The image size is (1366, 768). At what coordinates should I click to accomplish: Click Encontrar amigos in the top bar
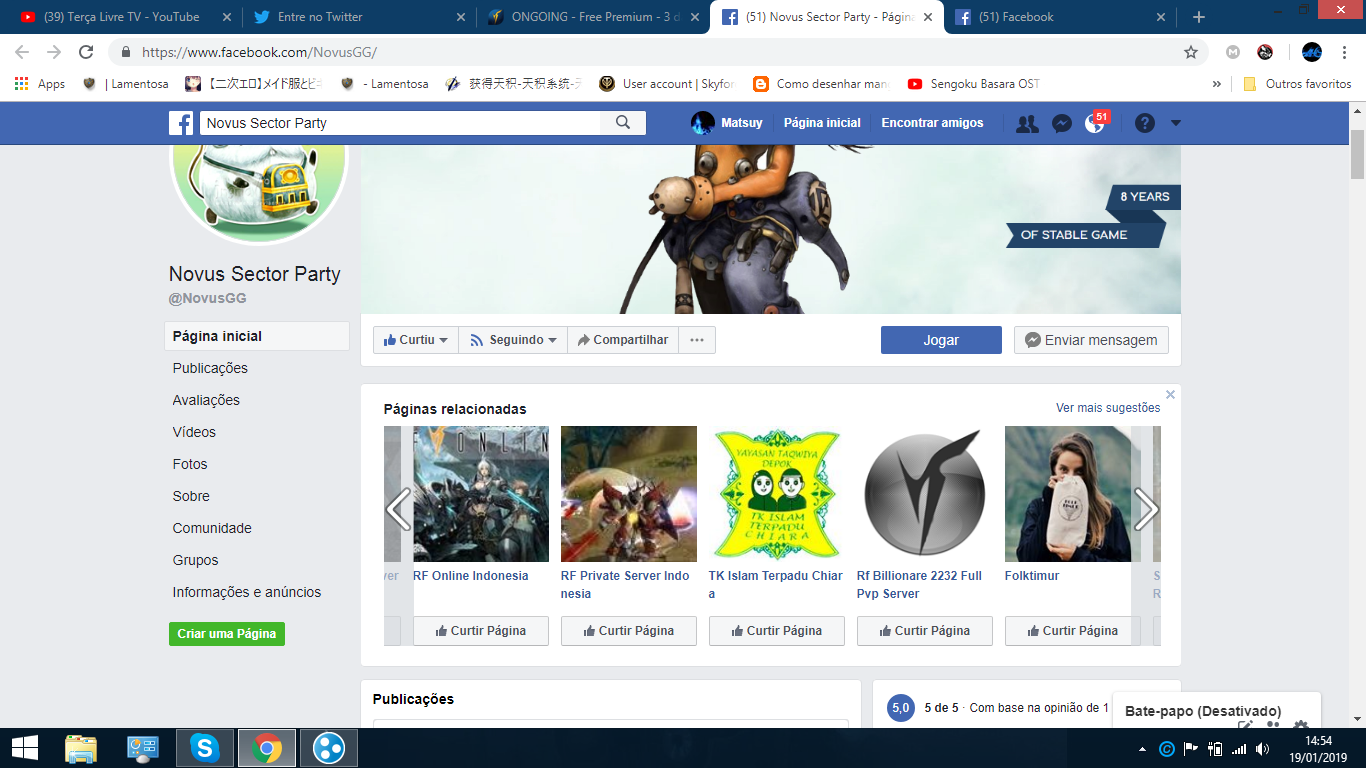[932, 123]
